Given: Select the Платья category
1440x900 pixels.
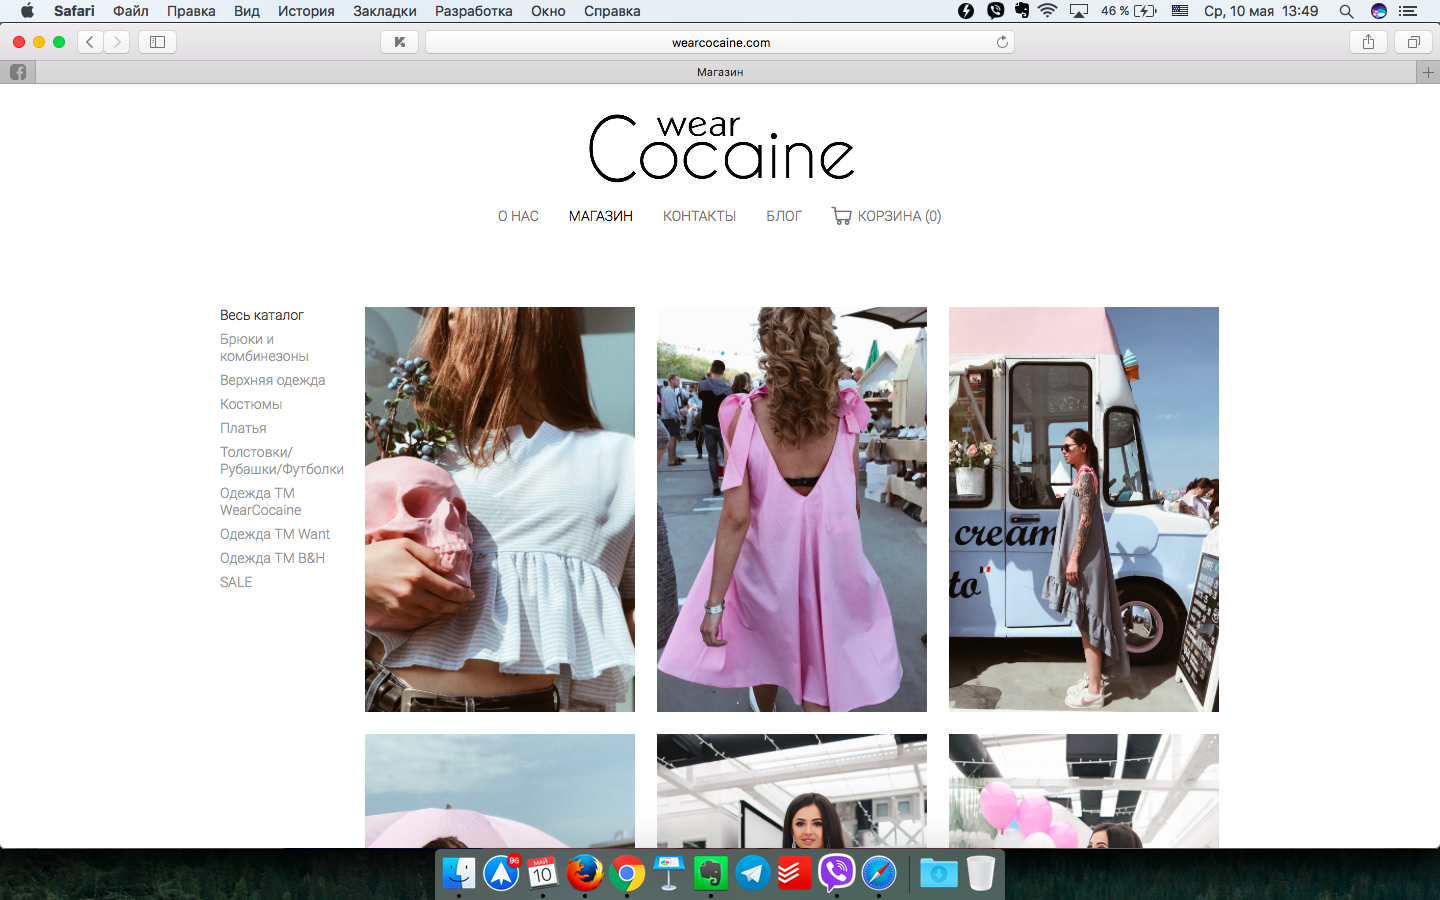Looking at the screenshot, I should pyautogui.click(x=243, y=428).
